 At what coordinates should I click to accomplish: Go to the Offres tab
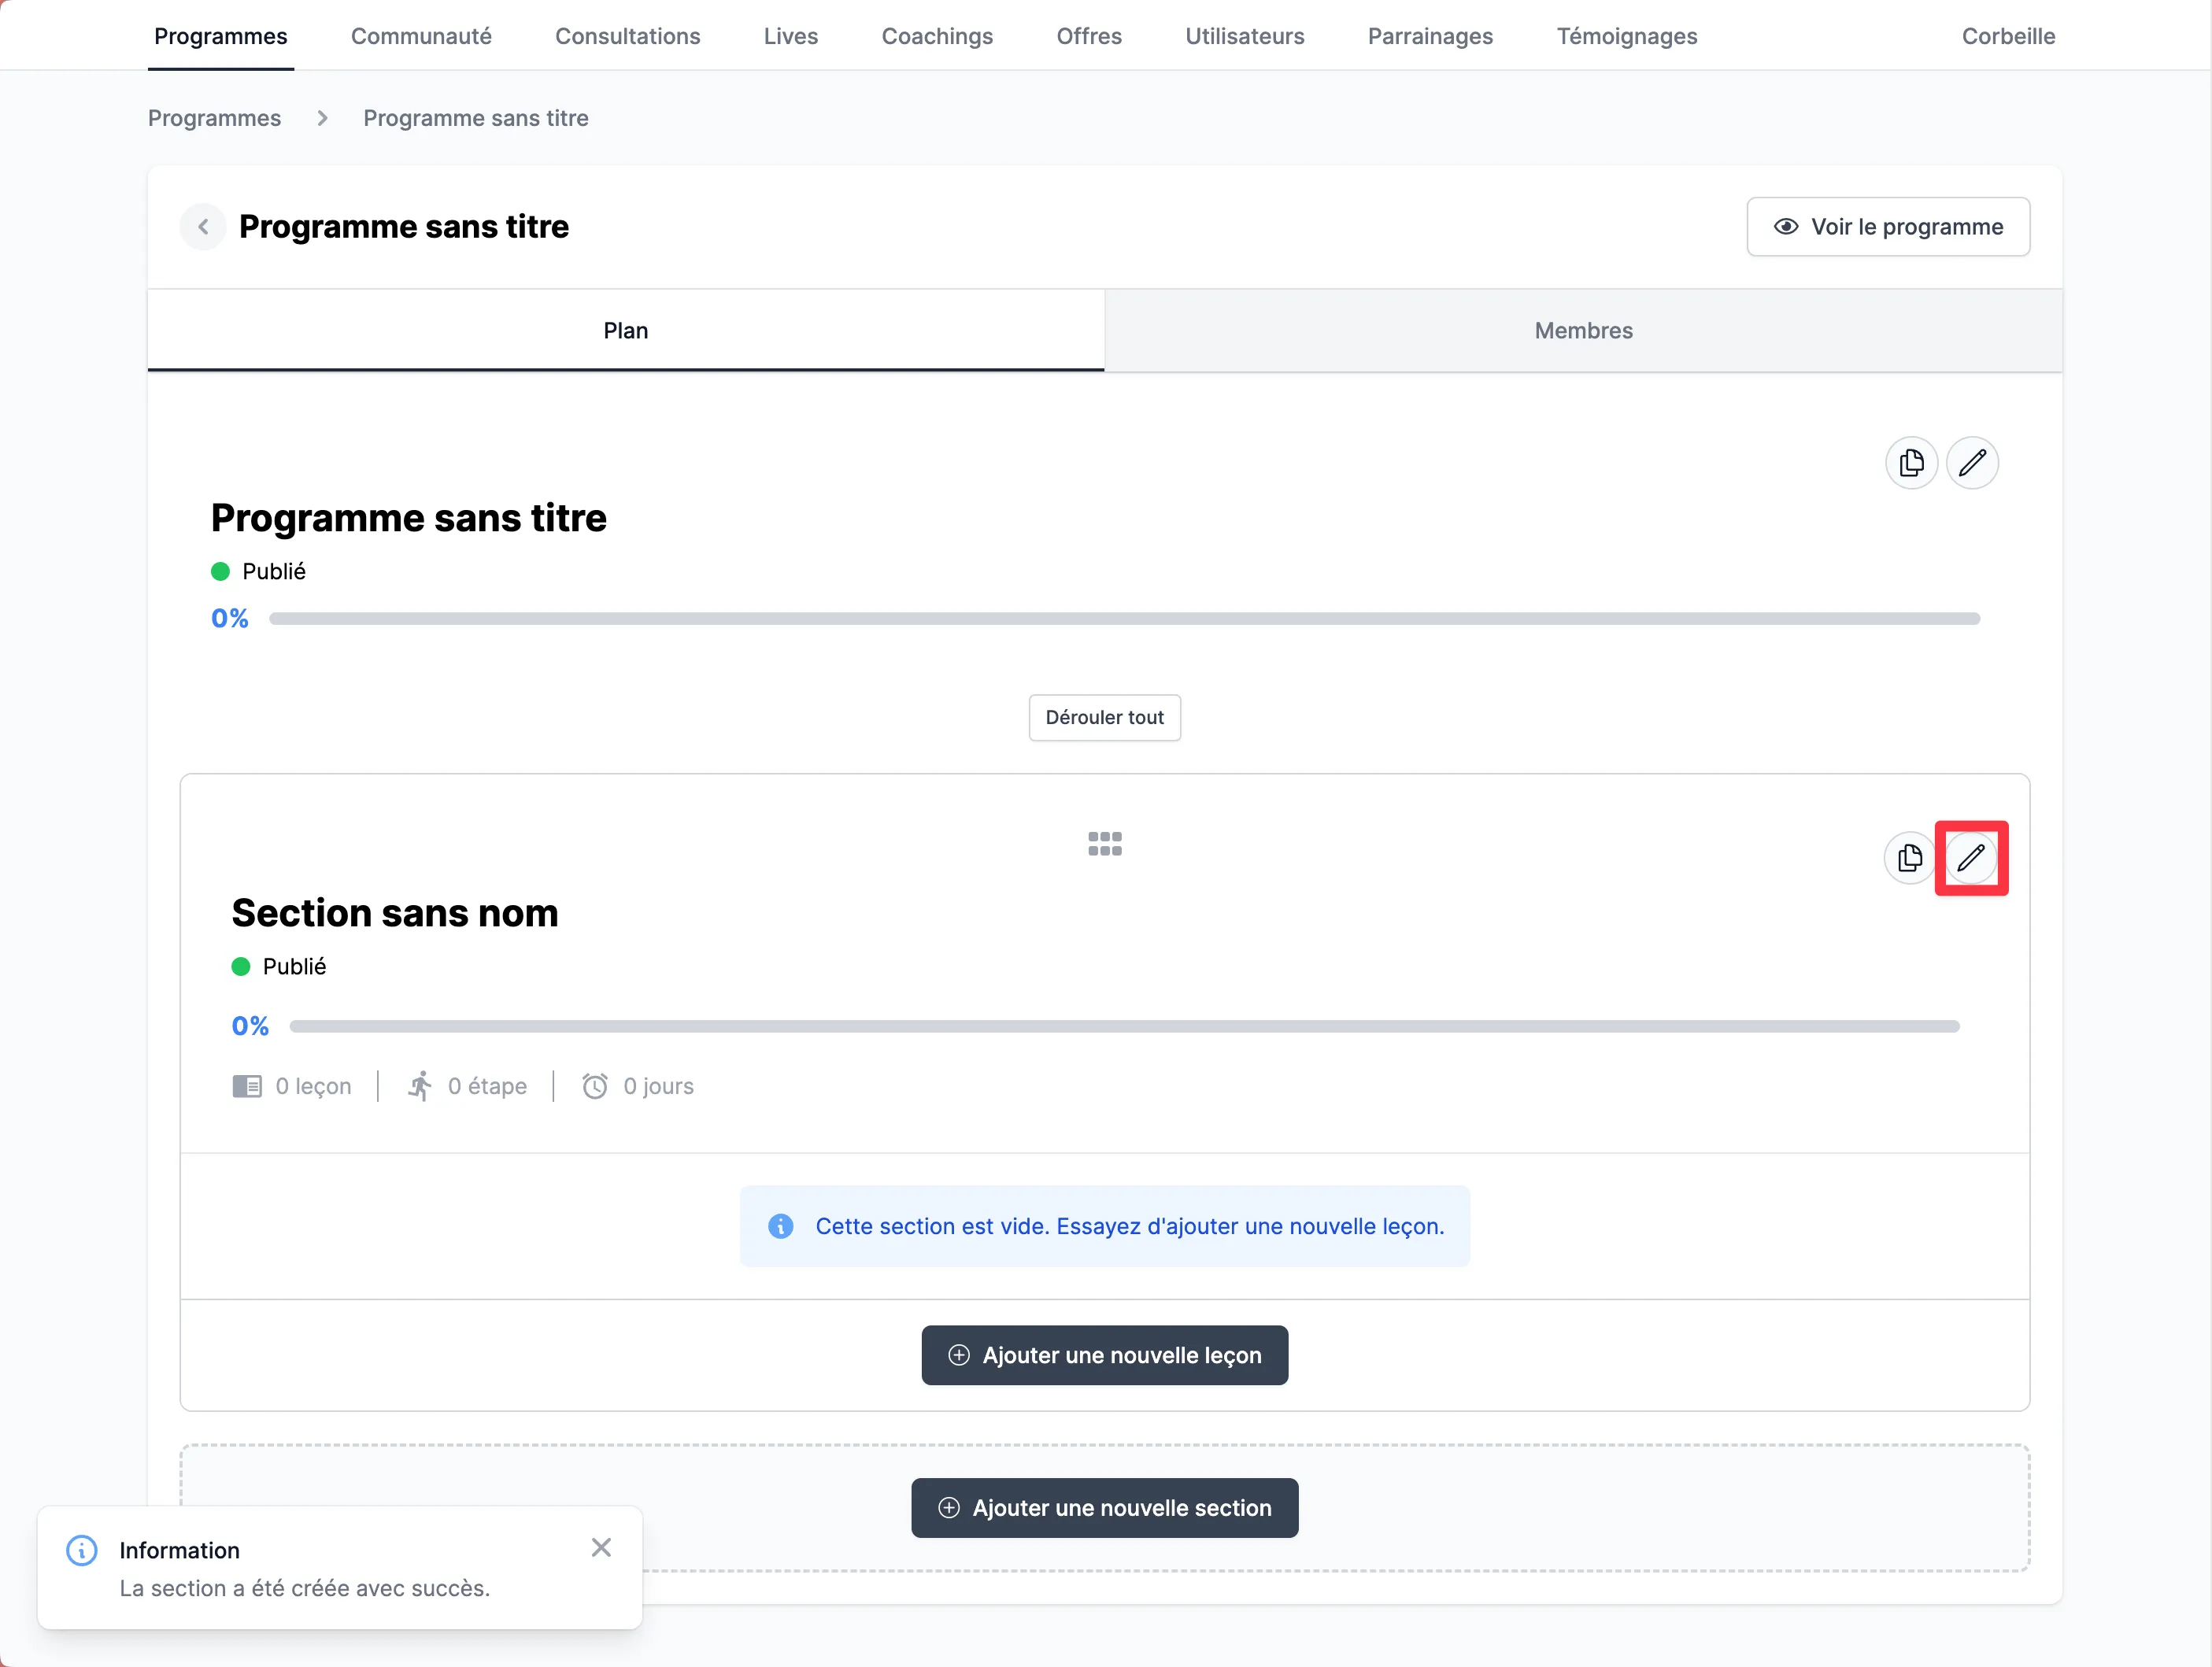click(1089, 36)
